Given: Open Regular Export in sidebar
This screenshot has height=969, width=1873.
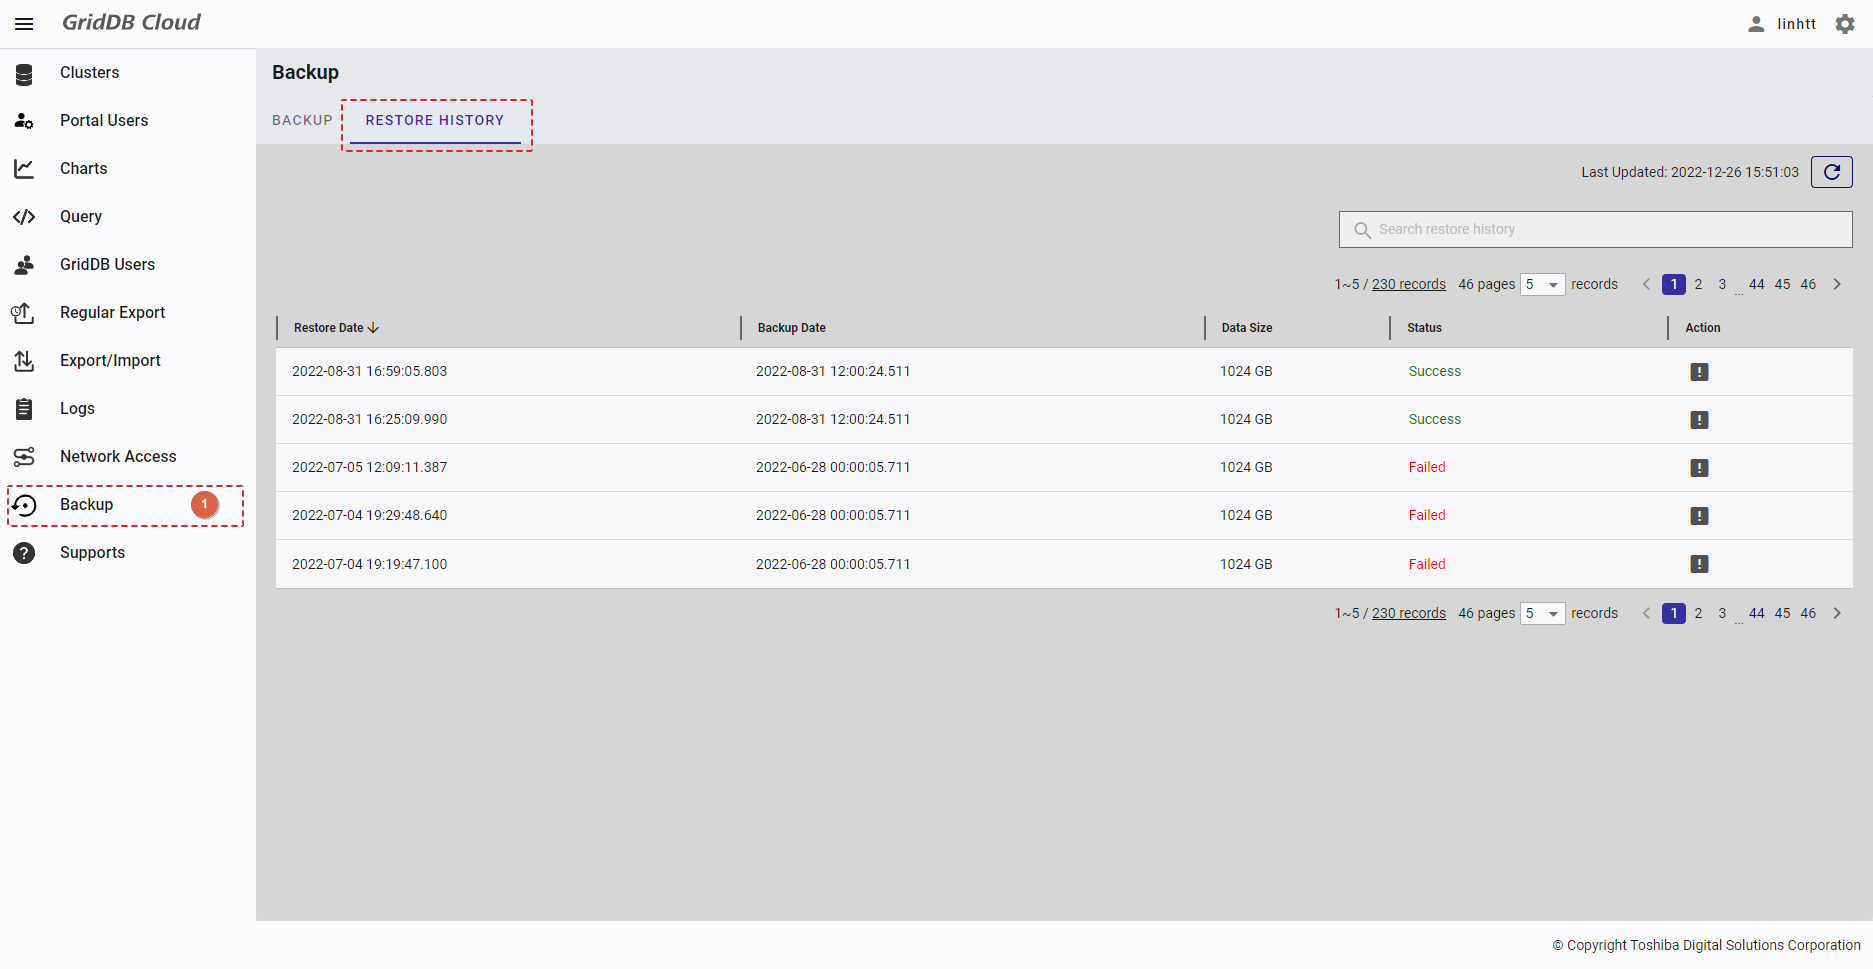Looking at the screenshot, I should pos(112,313).
